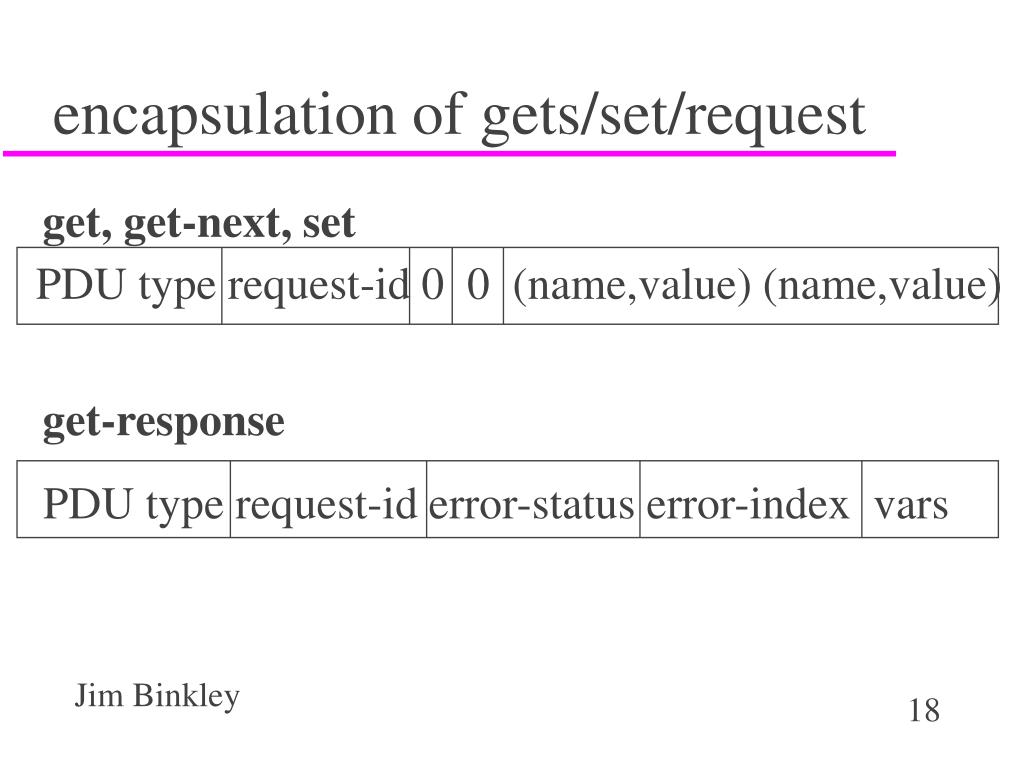1024x768 pixels.
Task: Click the slide number 18
Action: click(x=924, y=711)
